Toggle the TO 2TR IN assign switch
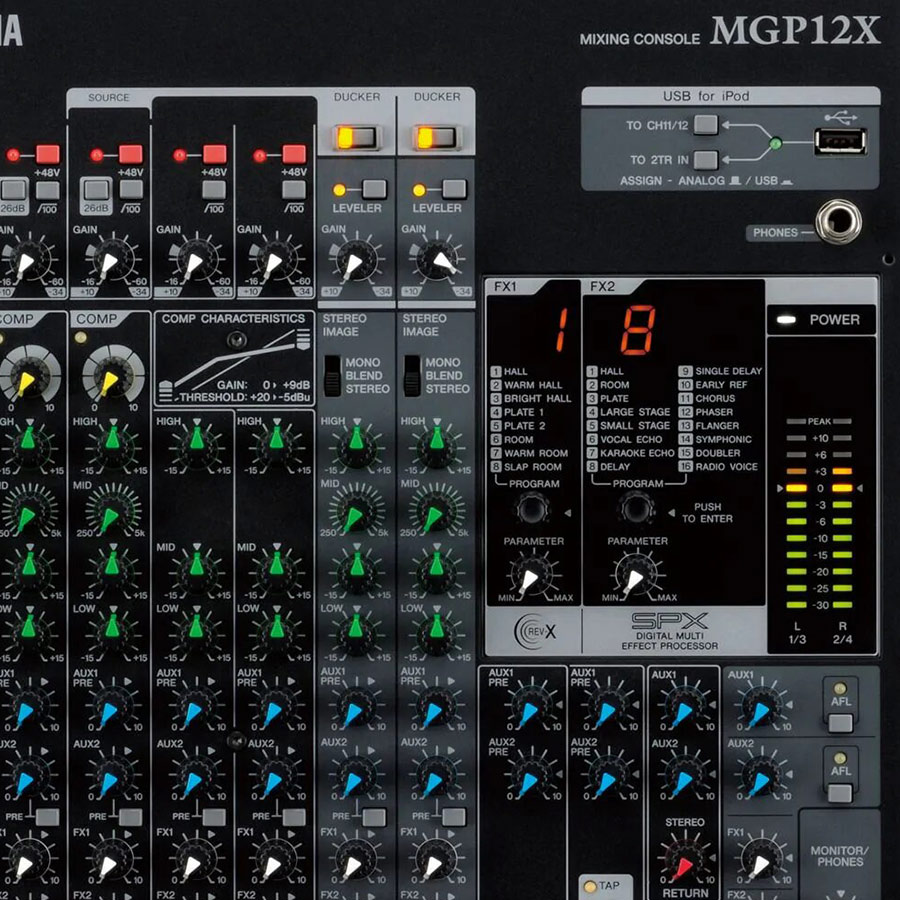 click(x=706, y=159)
